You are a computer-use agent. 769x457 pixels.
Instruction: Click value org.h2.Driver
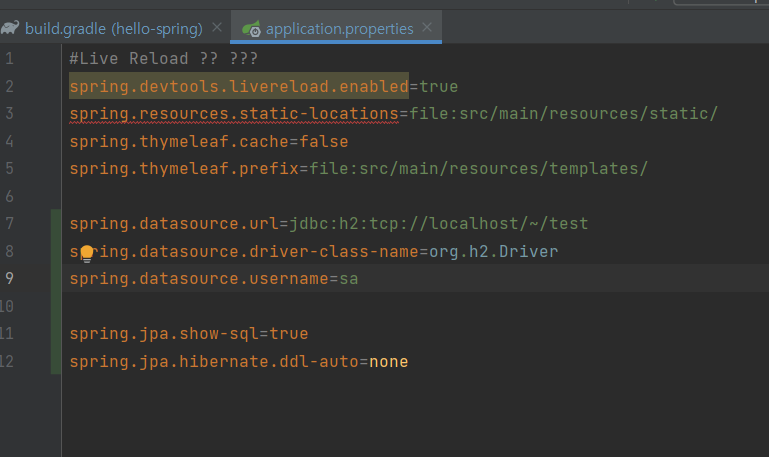click(494, 252)
